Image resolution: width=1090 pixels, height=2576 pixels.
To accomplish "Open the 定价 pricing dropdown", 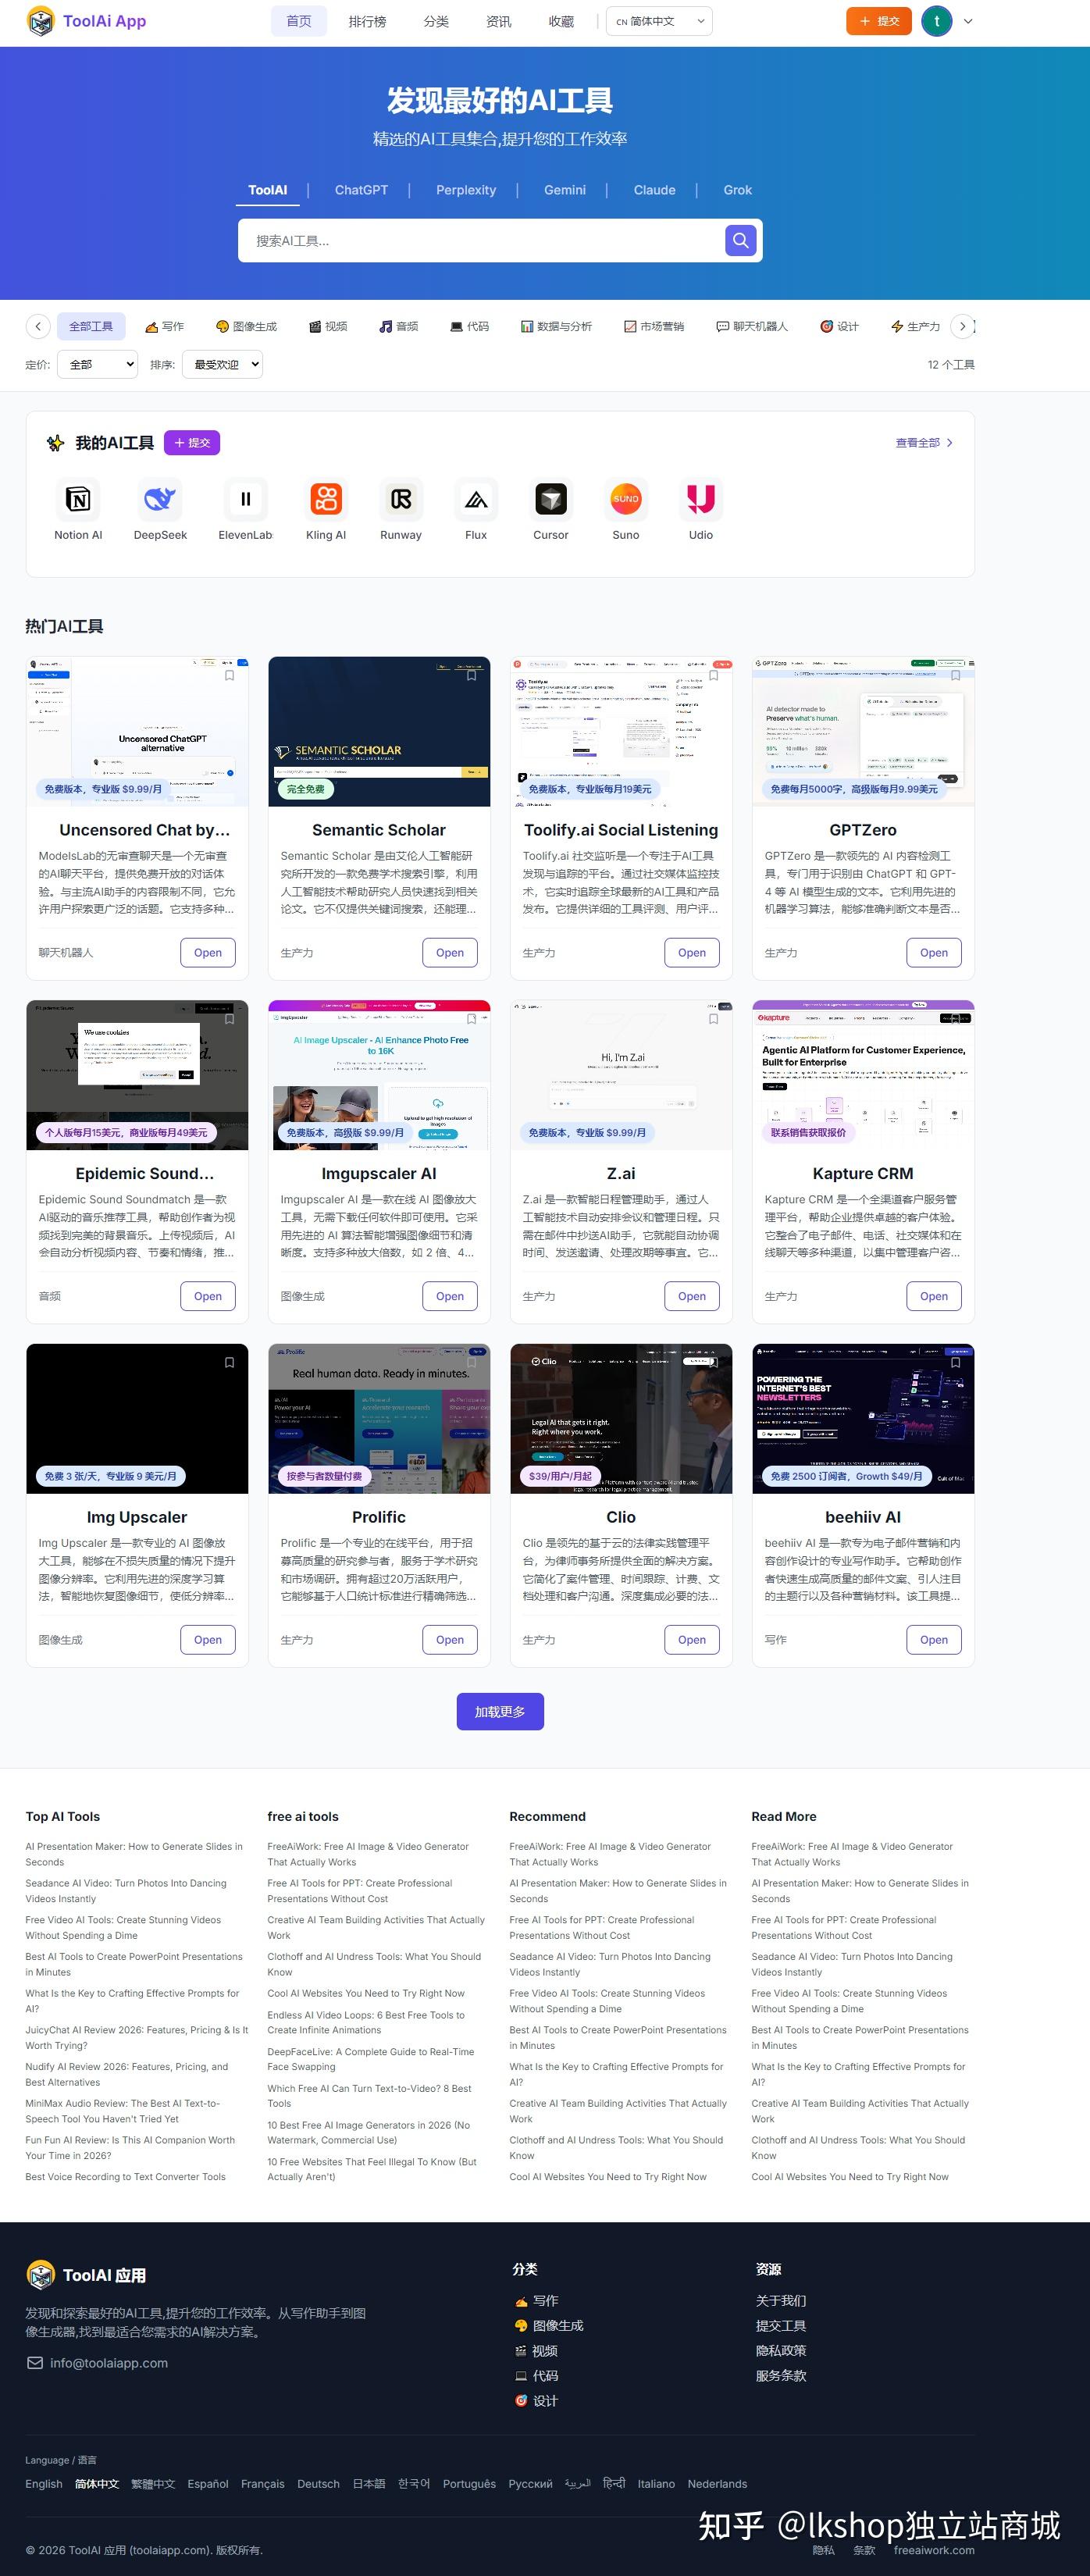I will [x=97, y=365].
